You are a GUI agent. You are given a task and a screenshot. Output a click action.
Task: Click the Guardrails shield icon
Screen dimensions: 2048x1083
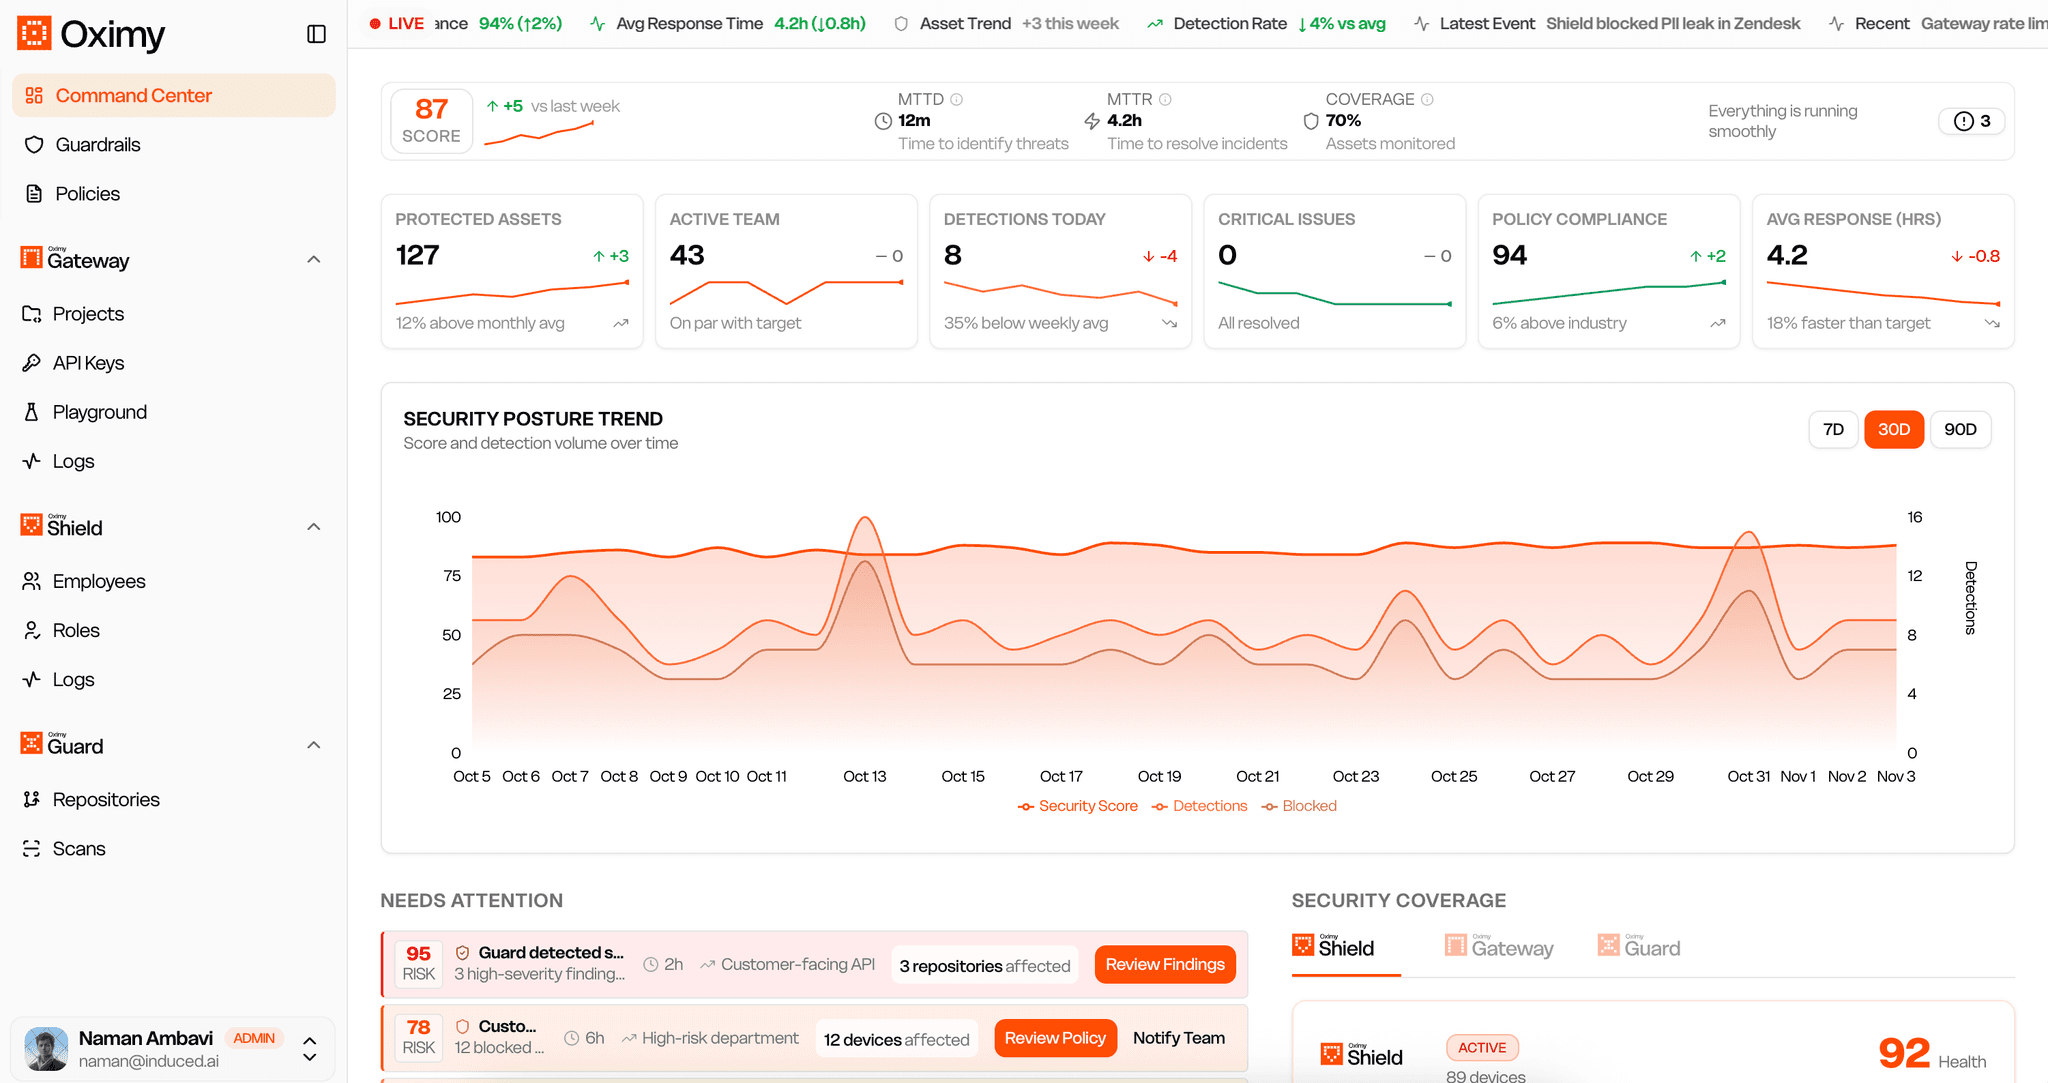pos(34,145)
